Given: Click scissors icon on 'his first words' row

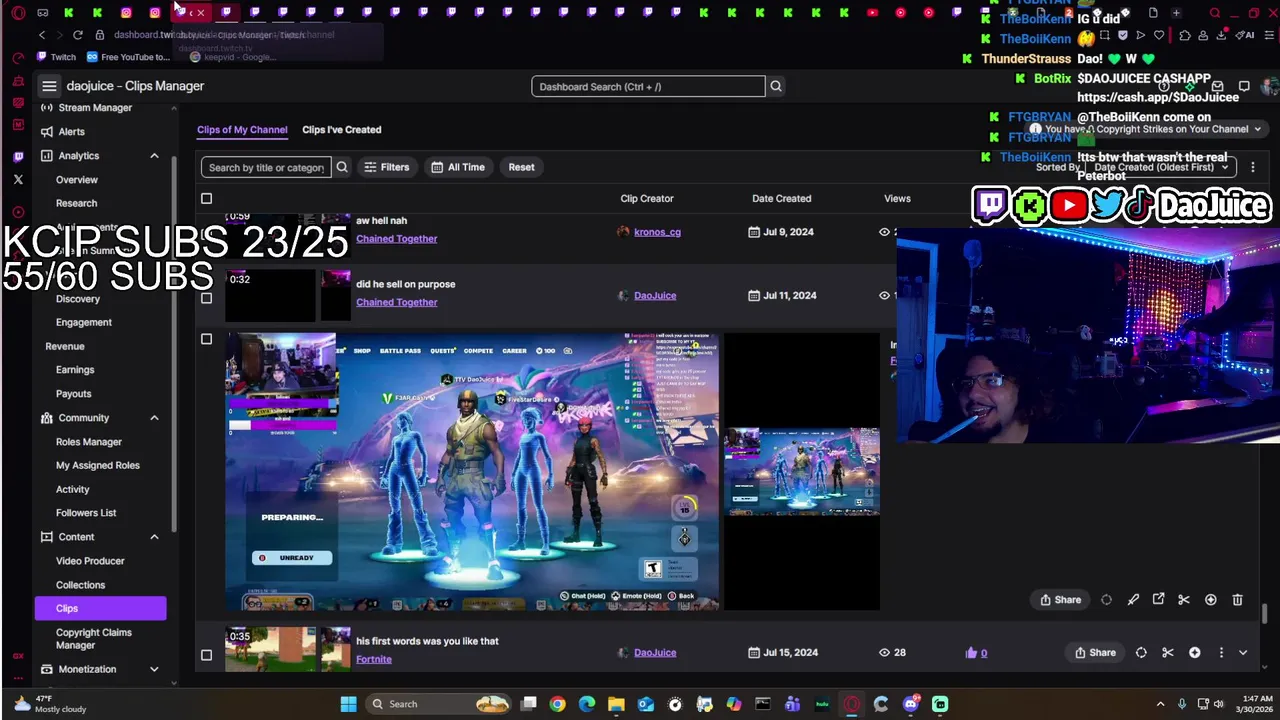Looking at the screenshot, I should [1167, 653].
